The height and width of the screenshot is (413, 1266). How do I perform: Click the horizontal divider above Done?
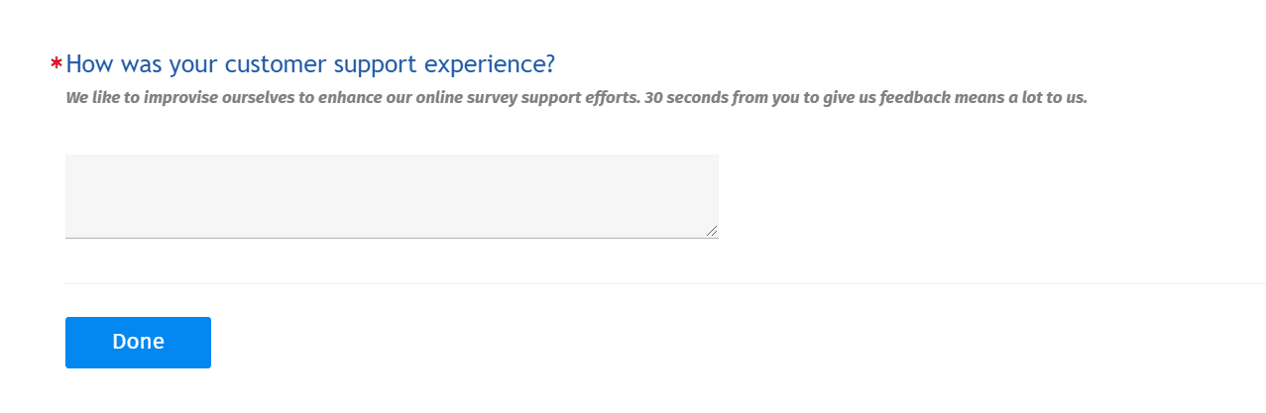[665, 283]
